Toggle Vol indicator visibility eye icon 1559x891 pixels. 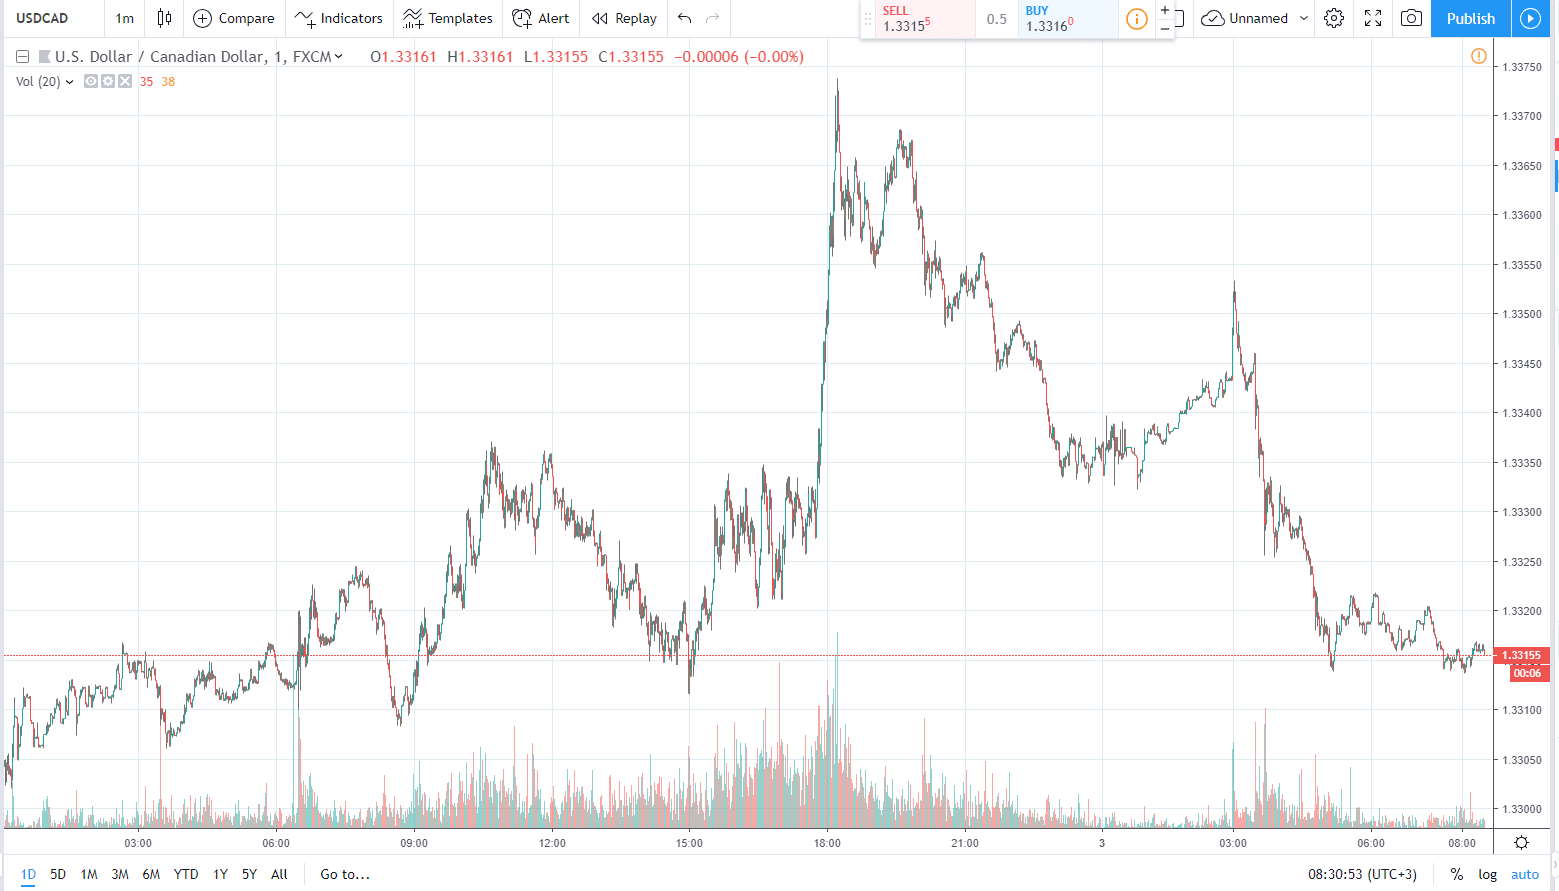(x=91, y=81)
